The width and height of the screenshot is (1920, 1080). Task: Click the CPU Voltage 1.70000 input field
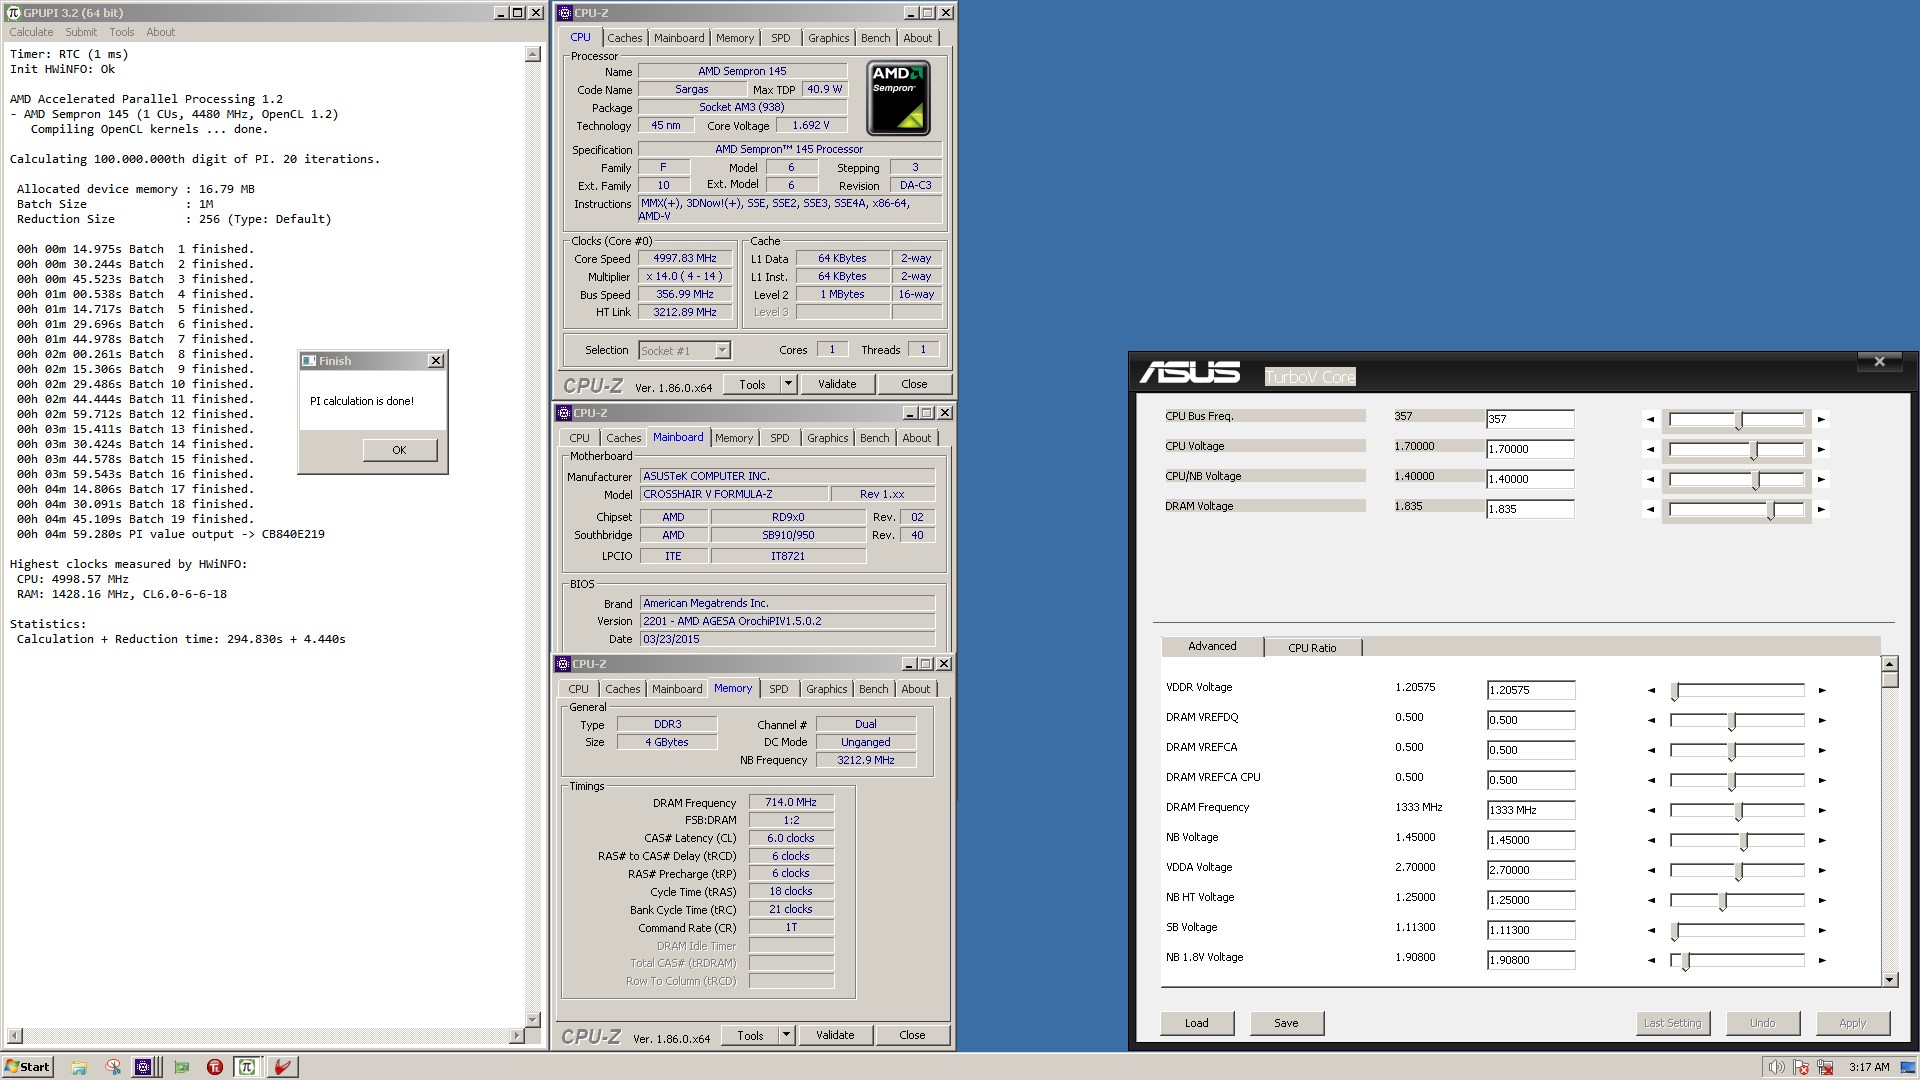(x=1530, y=449)
